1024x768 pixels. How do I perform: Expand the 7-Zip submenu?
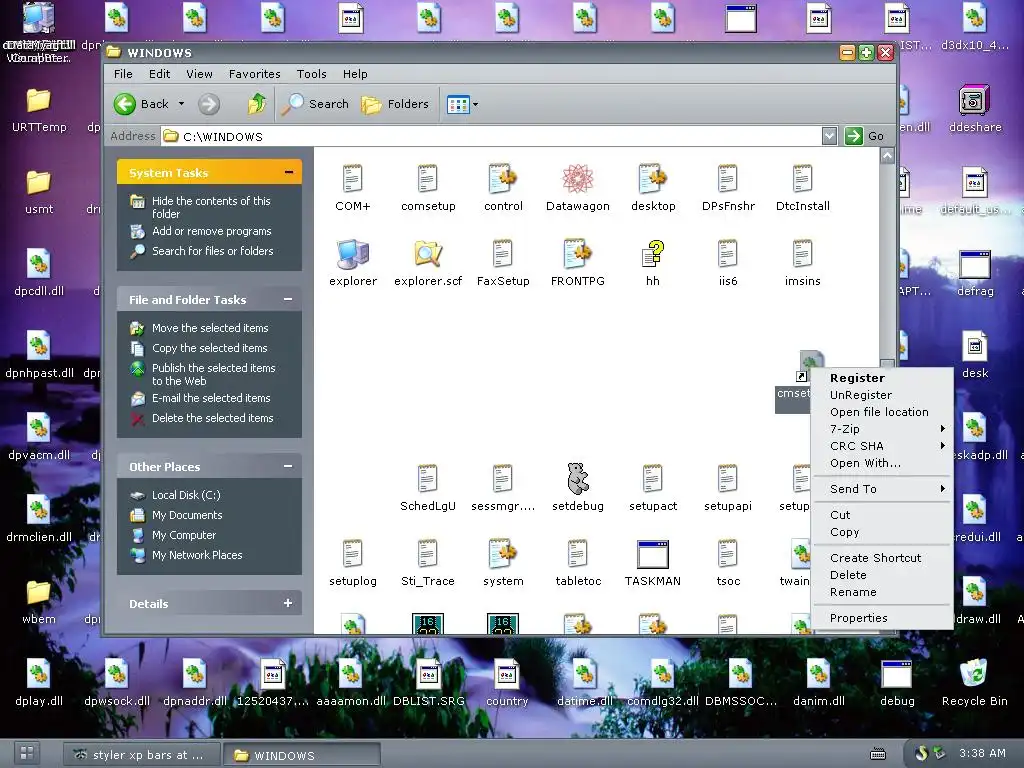(x=881, y=428)
